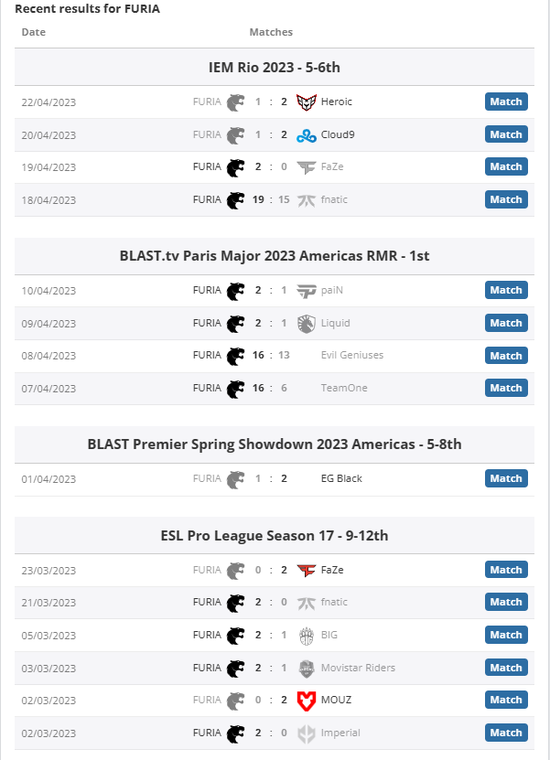Click the paiN team logo icon

click(306, 291)
